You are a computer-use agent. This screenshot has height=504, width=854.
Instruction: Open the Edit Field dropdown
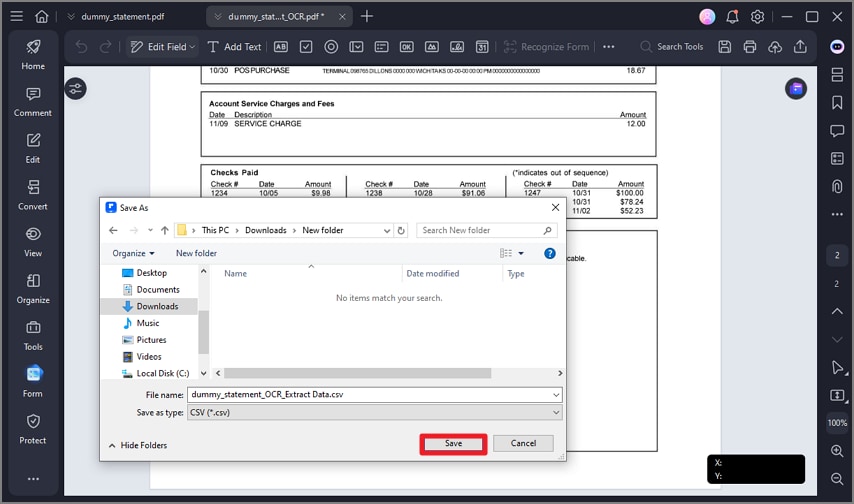click(162, 47)
